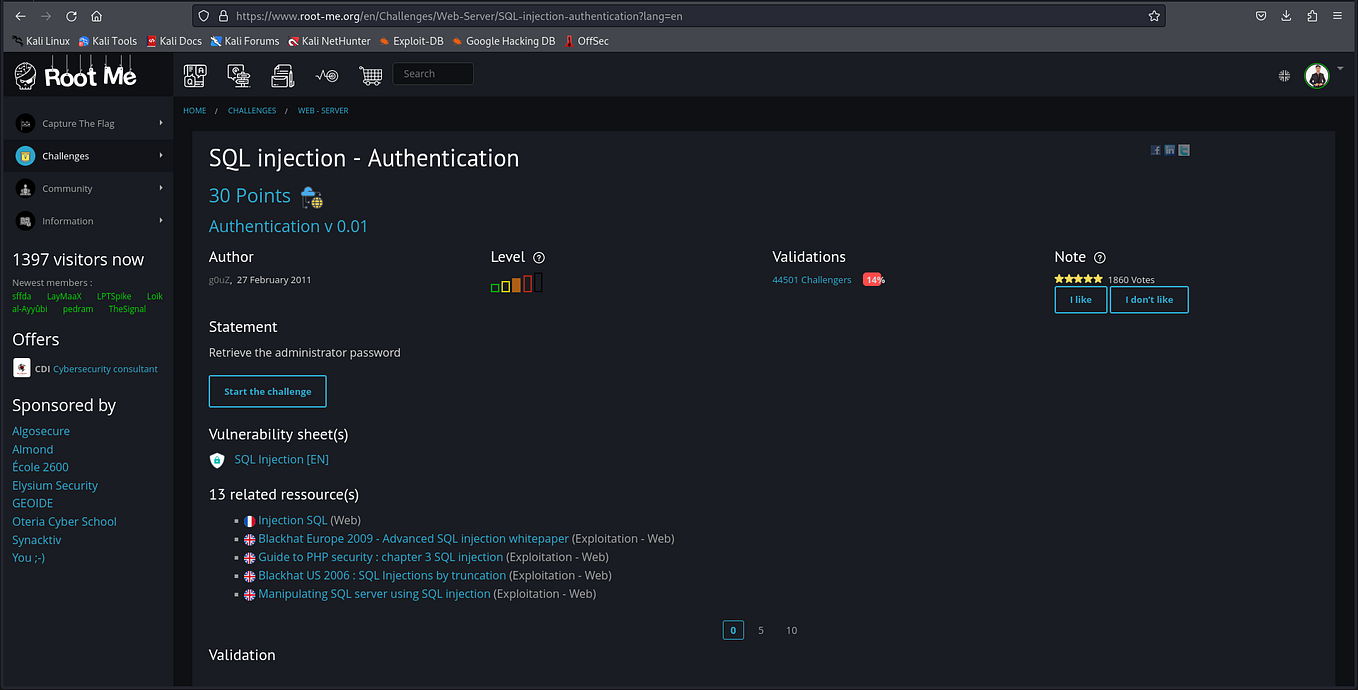Click the shopping cart icon
The image size is (1358, 690).
click(x=371, y=74)
